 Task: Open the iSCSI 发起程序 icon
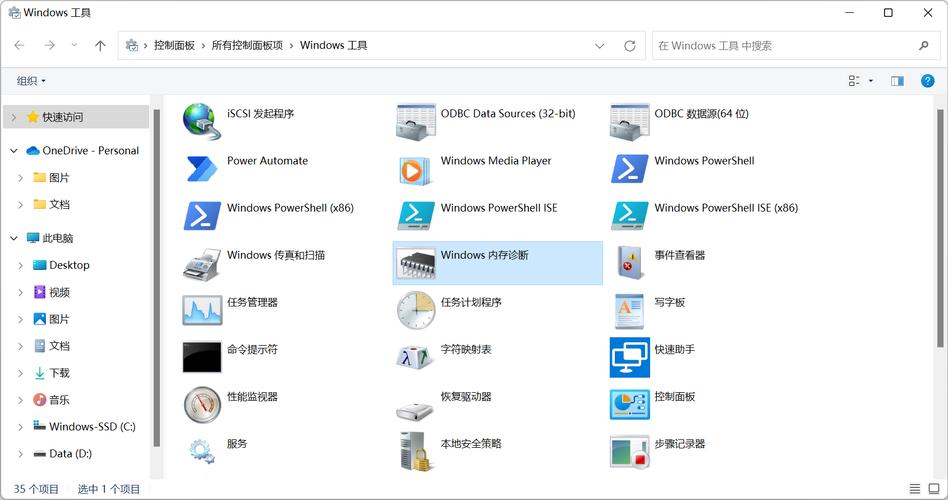coord(202,121)
